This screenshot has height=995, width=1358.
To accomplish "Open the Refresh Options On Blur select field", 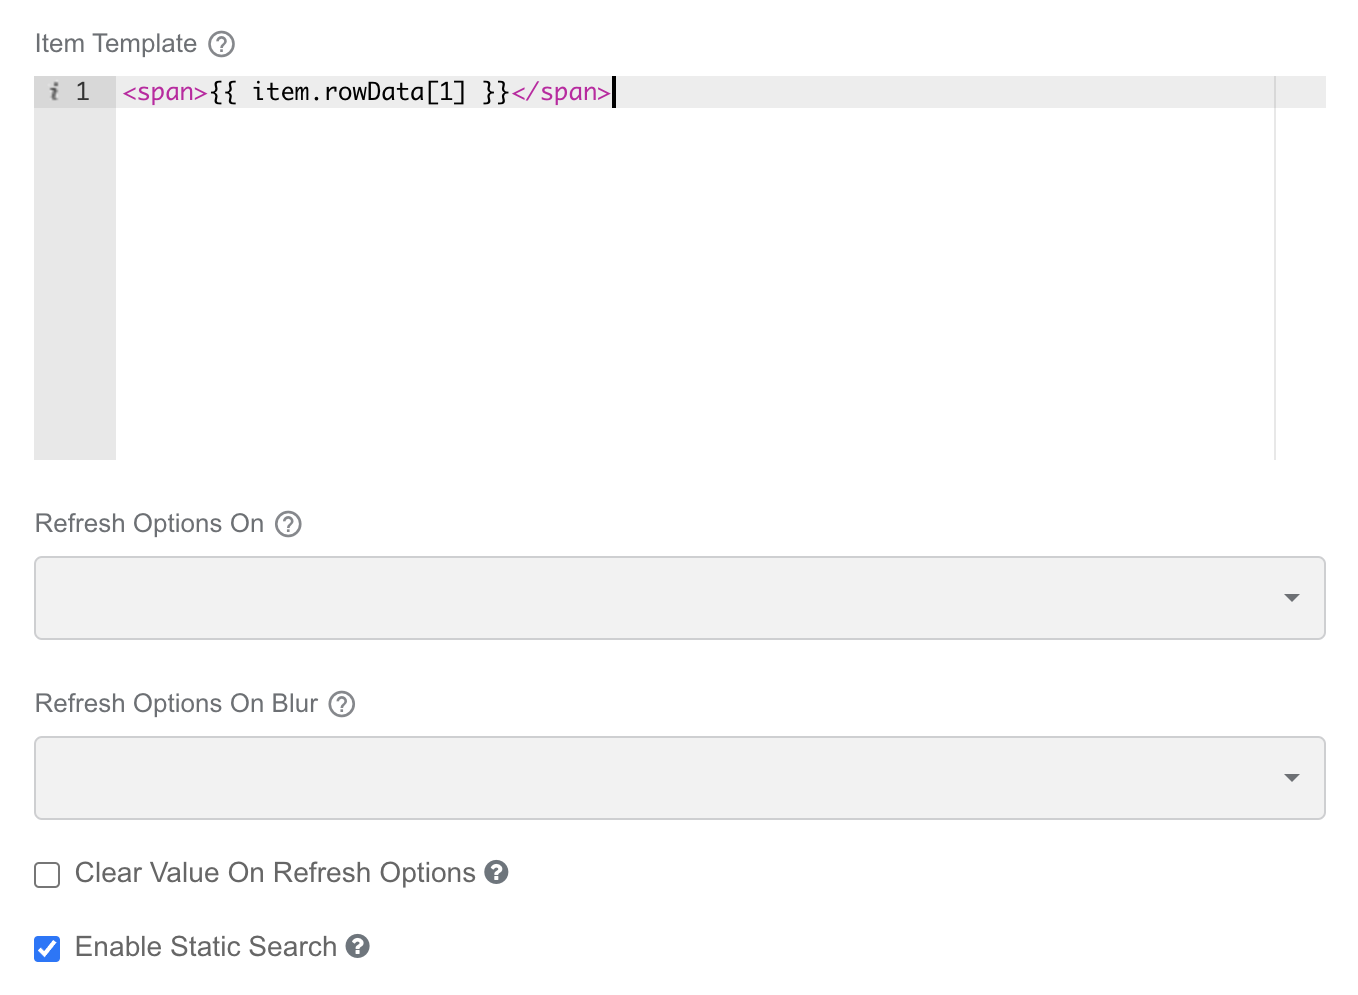I will point(680,778).
